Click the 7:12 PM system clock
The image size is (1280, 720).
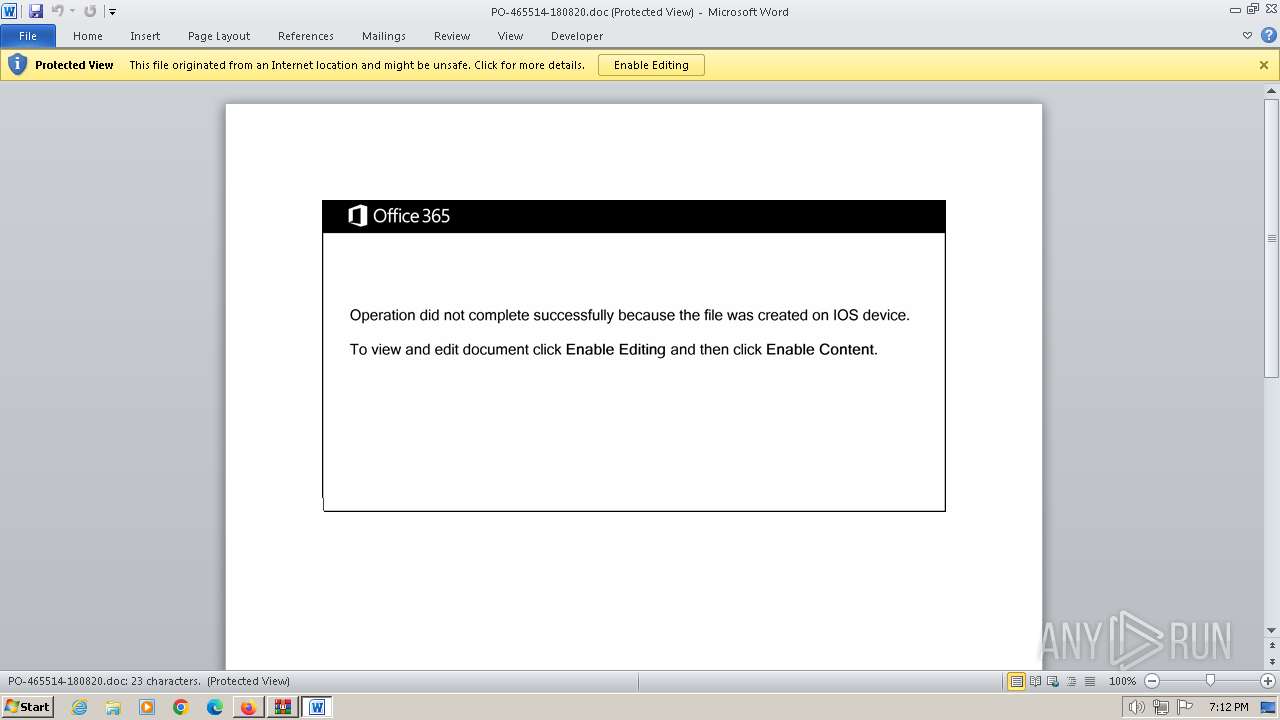tap(1228, 707)
